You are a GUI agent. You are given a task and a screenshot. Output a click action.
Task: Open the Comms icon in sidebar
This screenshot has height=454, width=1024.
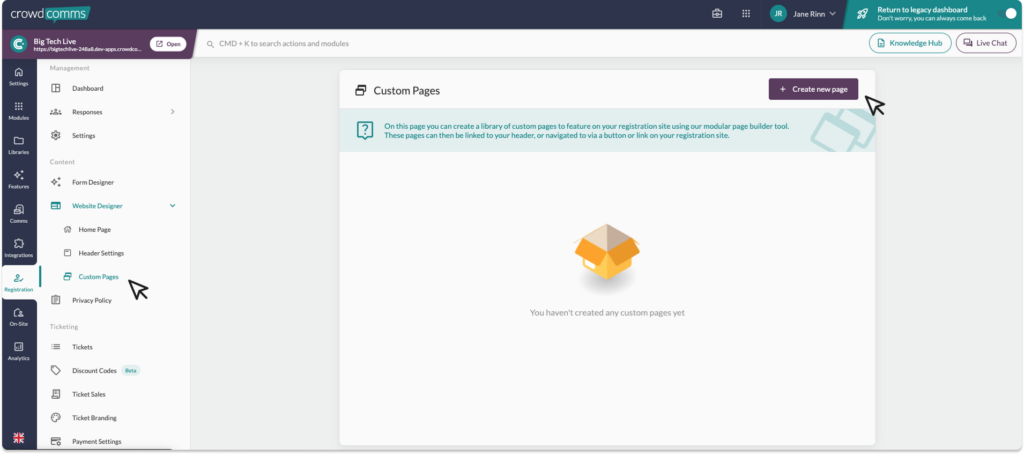coord(18,213)
